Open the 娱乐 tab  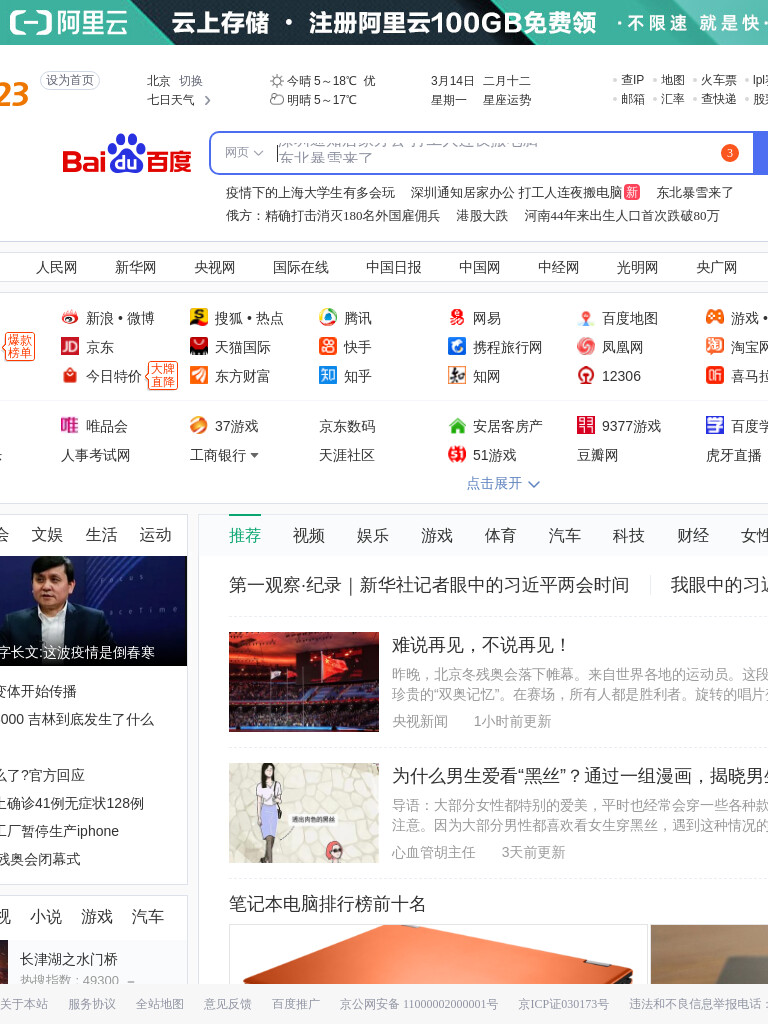pos(373,536)
